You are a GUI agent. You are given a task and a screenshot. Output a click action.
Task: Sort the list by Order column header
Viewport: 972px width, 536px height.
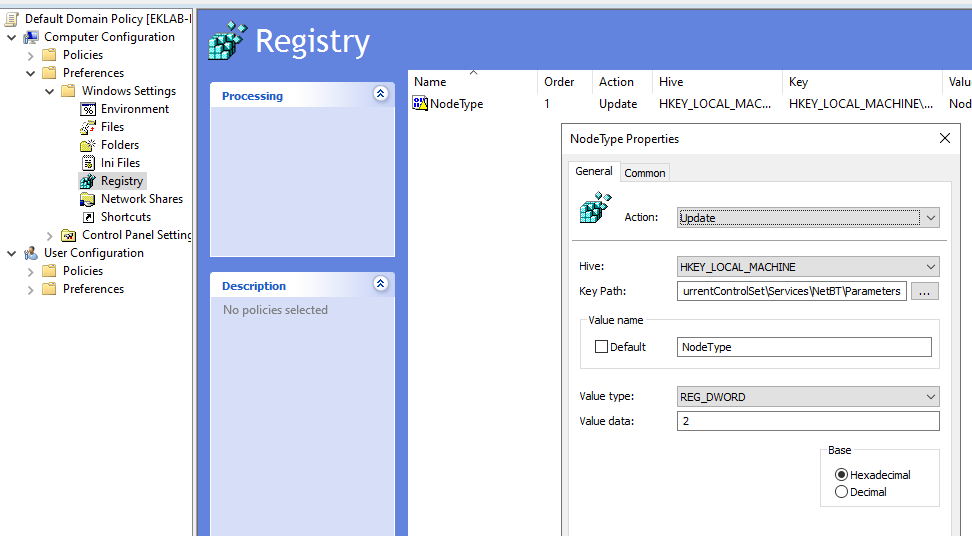[x=559, y=82]
